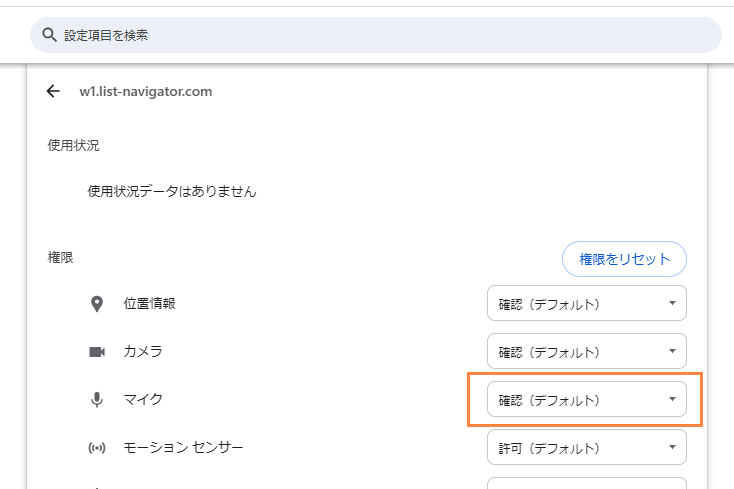Viewport: 734px width, 489px height.
Task: Click the location pin icon
Action: point(97,304)
